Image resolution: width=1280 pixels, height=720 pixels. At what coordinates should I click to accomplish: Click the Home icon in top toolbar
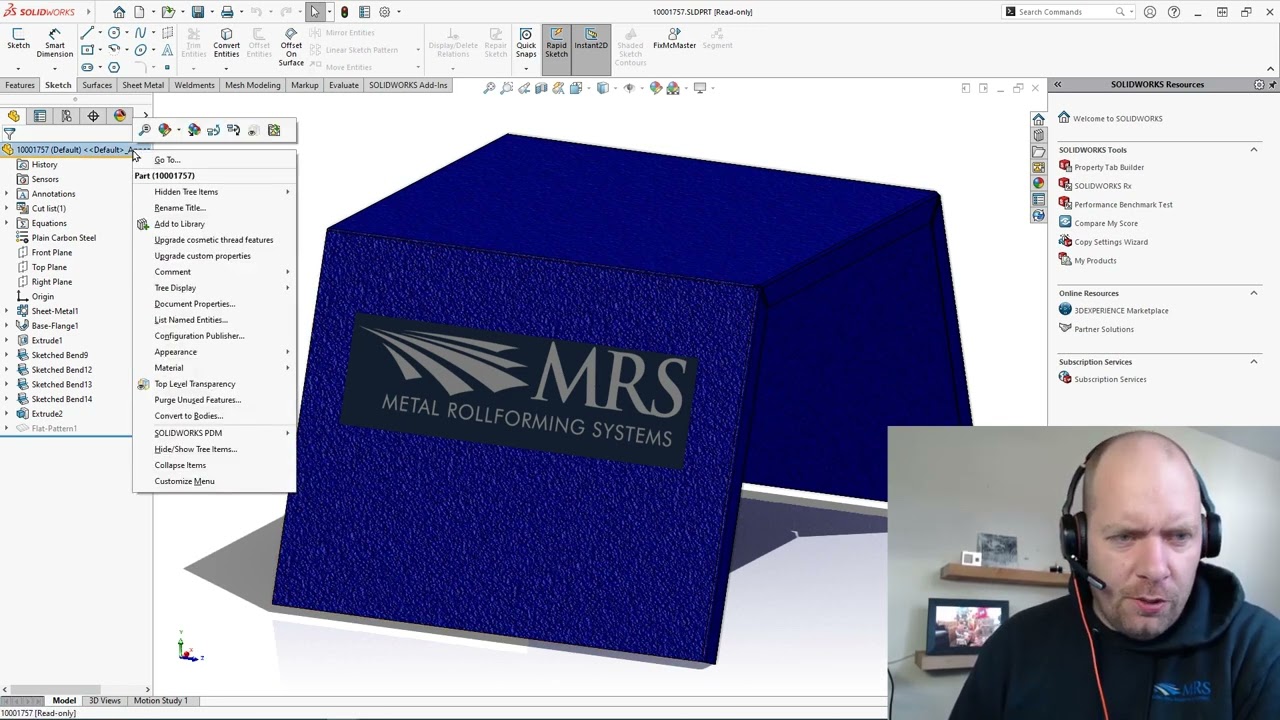pos(119,12)
